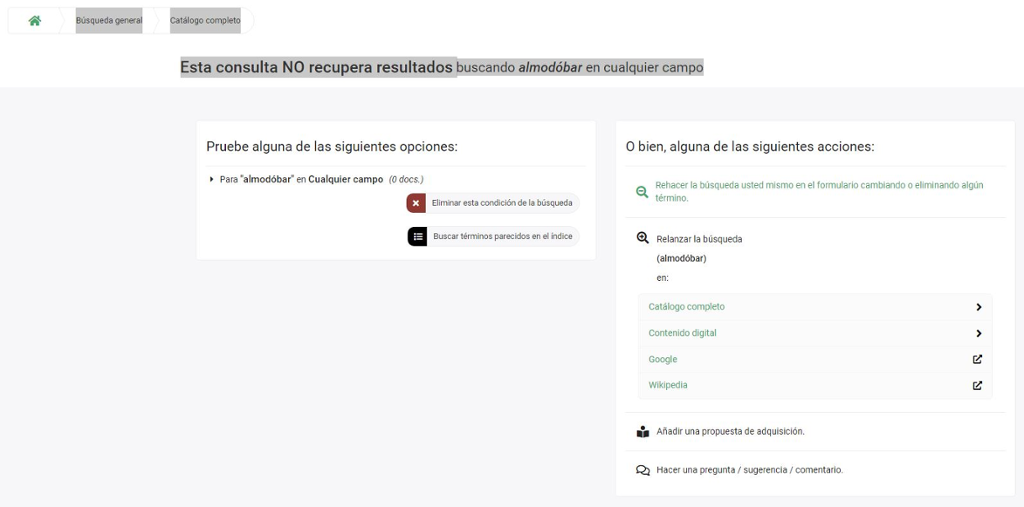Viewport: 1024px width, 507px height.
Task: Click Añadir una propuesta de adquisición
Action: 730,432
